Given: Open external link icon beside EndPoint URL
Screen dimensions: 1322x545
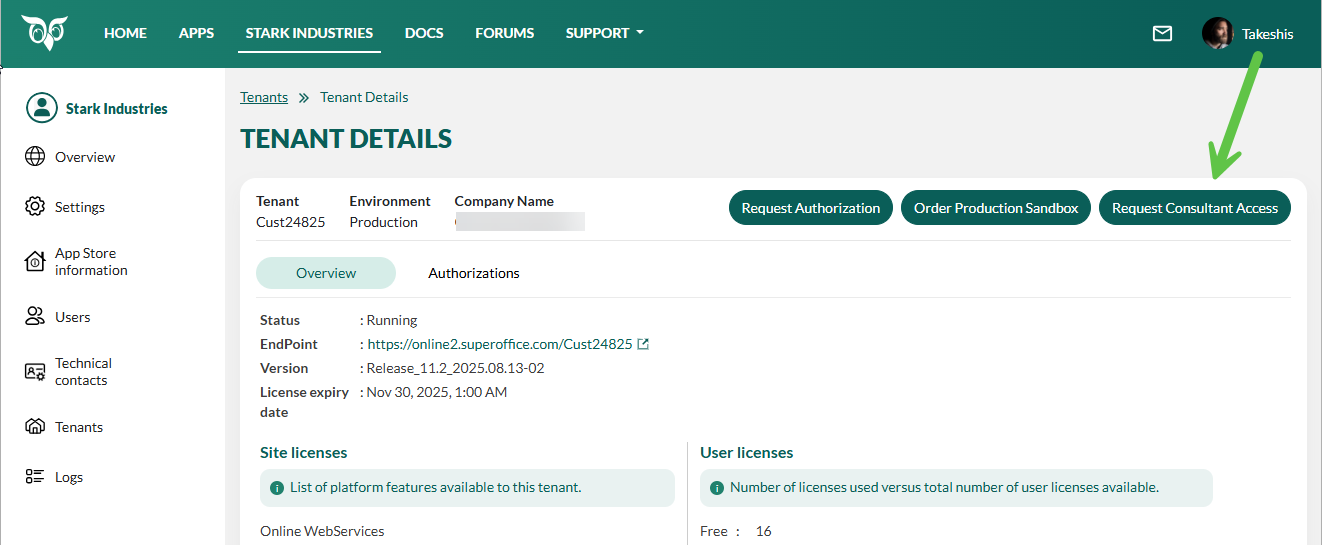Looking at the screenshot, I should [643, 344].
